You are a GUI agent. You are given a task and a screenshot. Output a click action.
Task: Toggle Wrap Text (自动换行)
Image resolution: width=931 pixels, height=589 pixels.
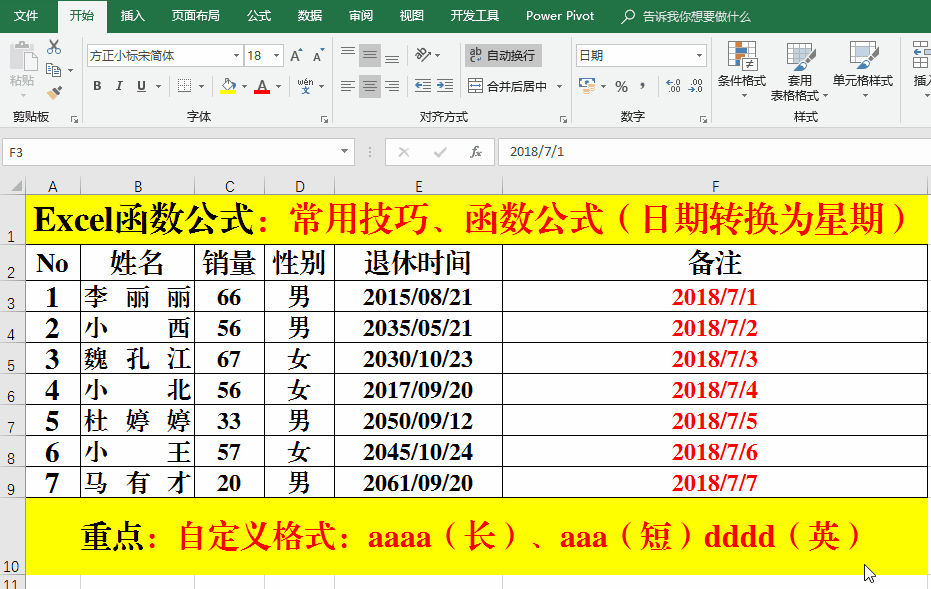click(502, 55)
